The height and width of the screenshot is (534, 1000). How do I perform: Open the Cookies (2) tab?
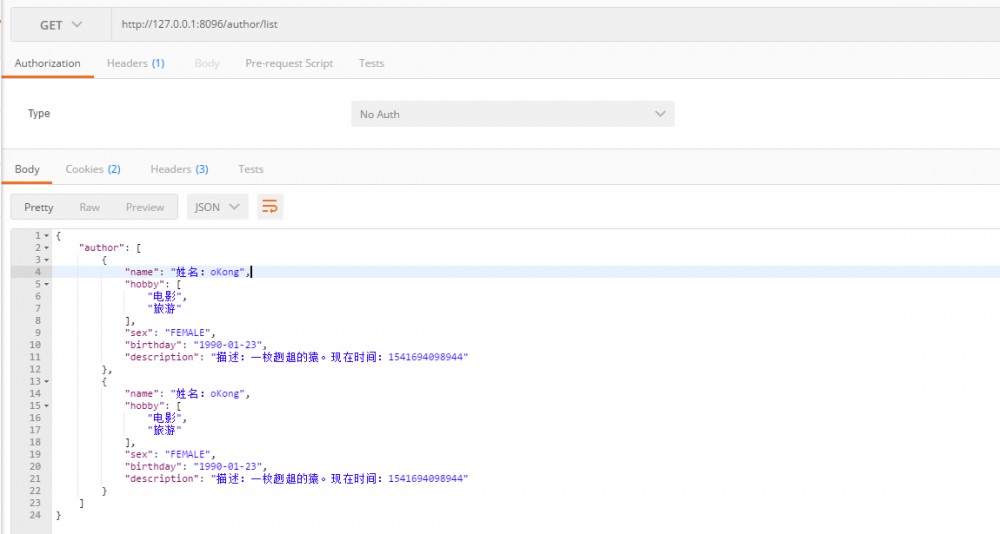tap(93, 169)
